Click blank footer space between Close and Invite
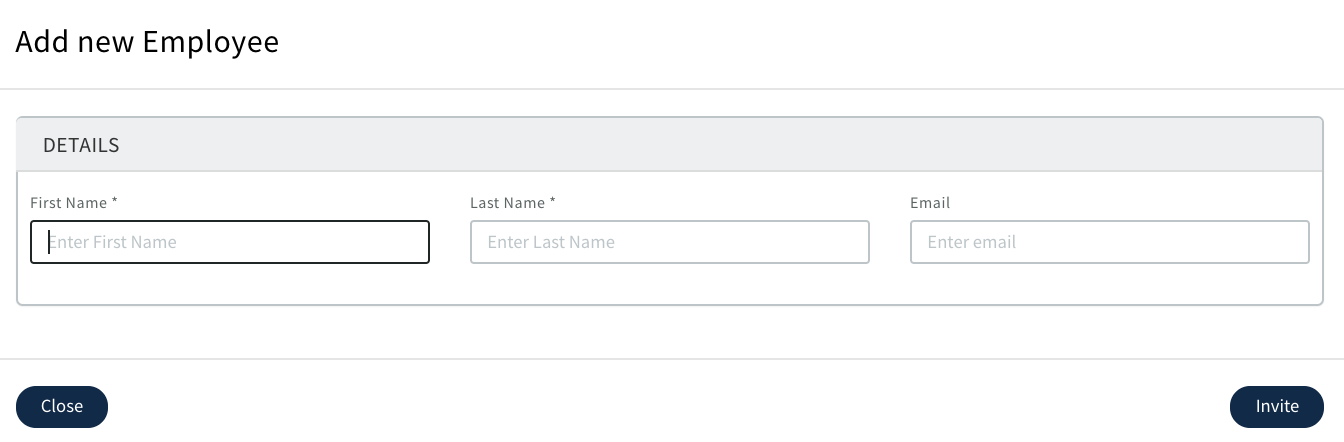 click(x=670, y=406)
